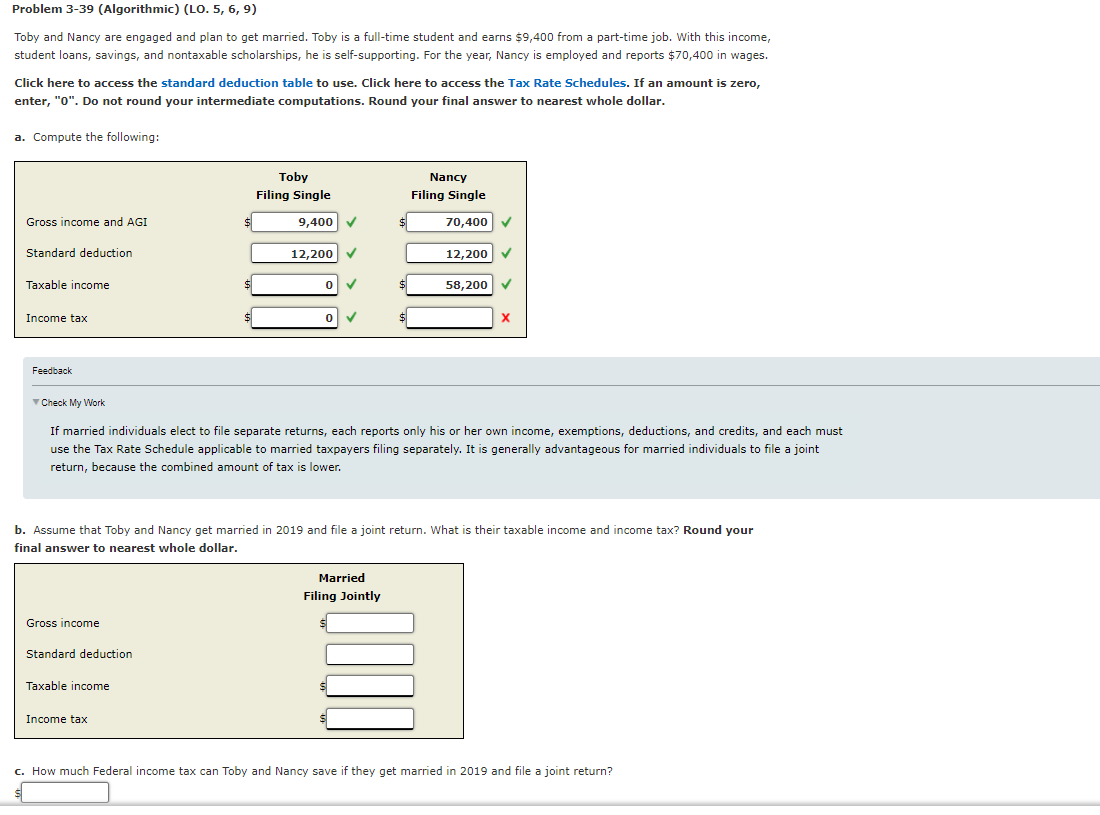The width and height of the screenshot is (1100, 815).
Task: Click red X beside Nancy's income tax
Action: pos(504,317)
